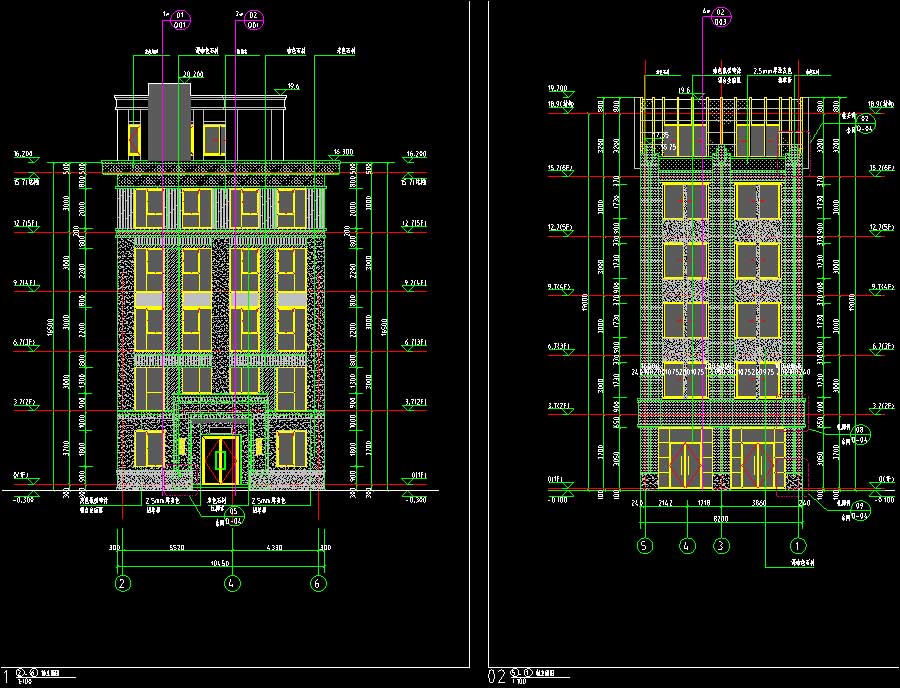
Task: Select grid axis bubble 6
Action: point(318,584)
